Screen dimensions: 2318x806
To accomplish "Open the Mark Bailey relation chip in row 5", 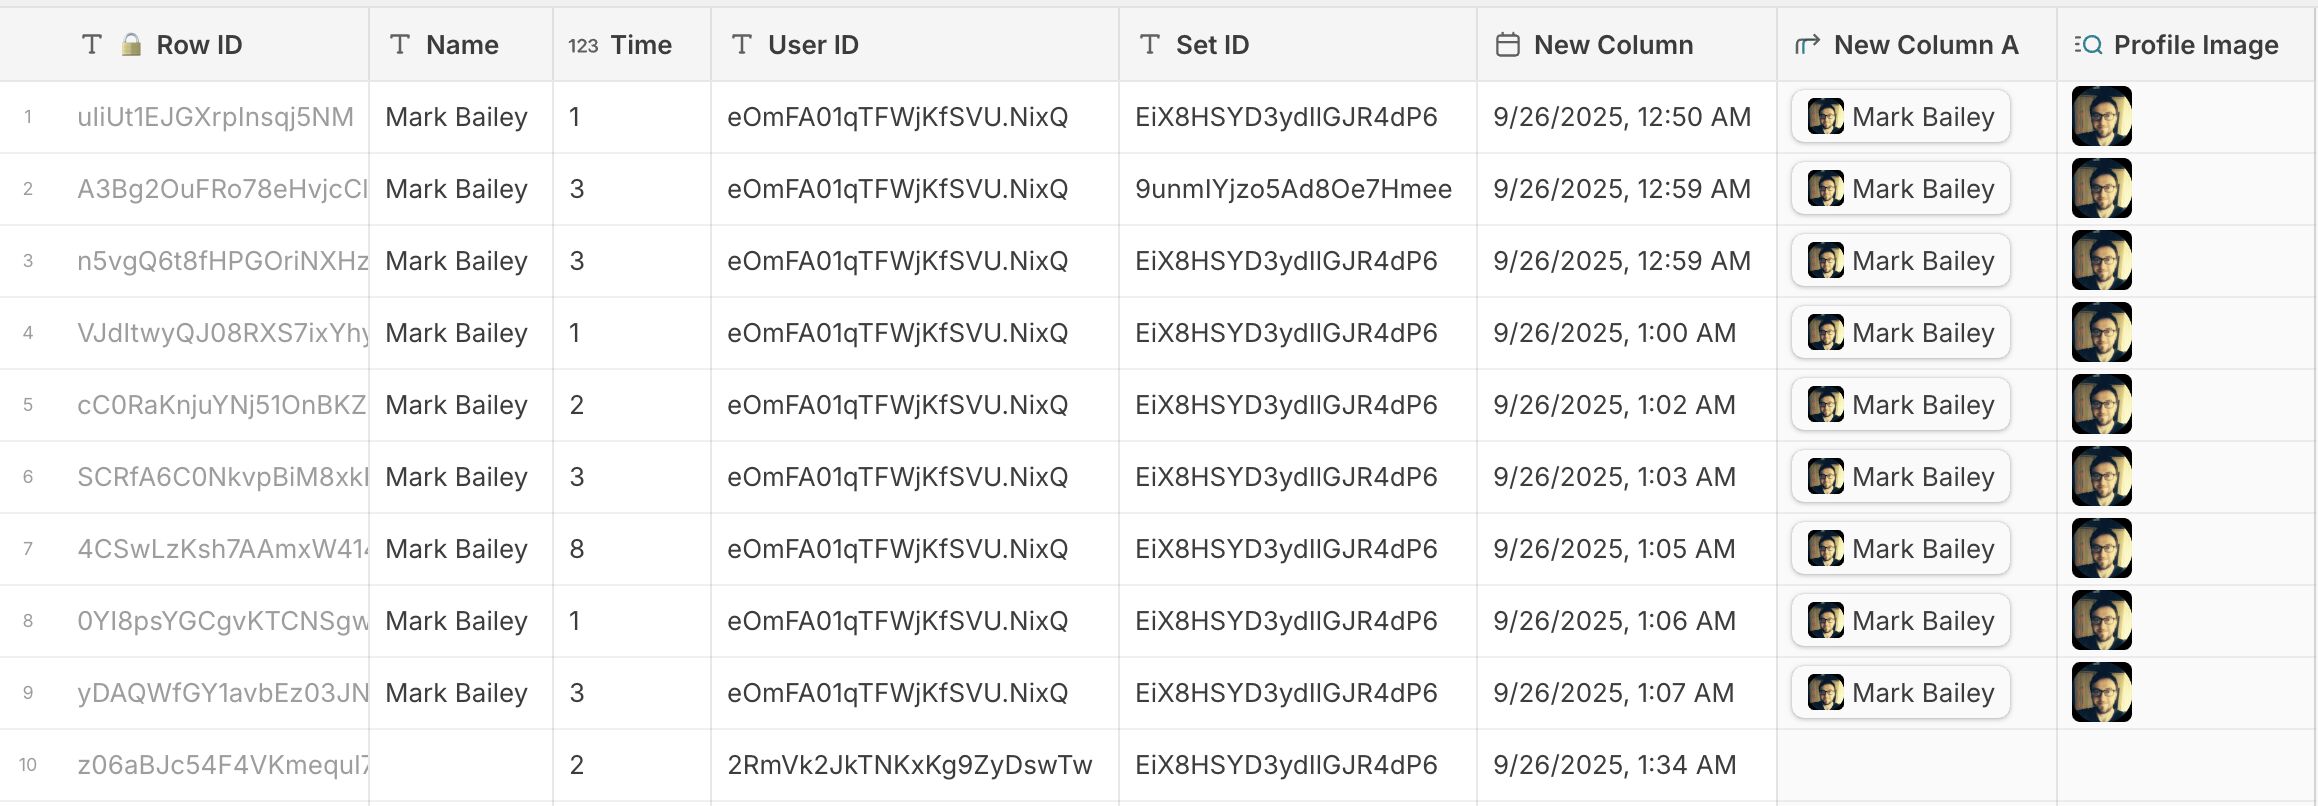I will pos(1900,405).
